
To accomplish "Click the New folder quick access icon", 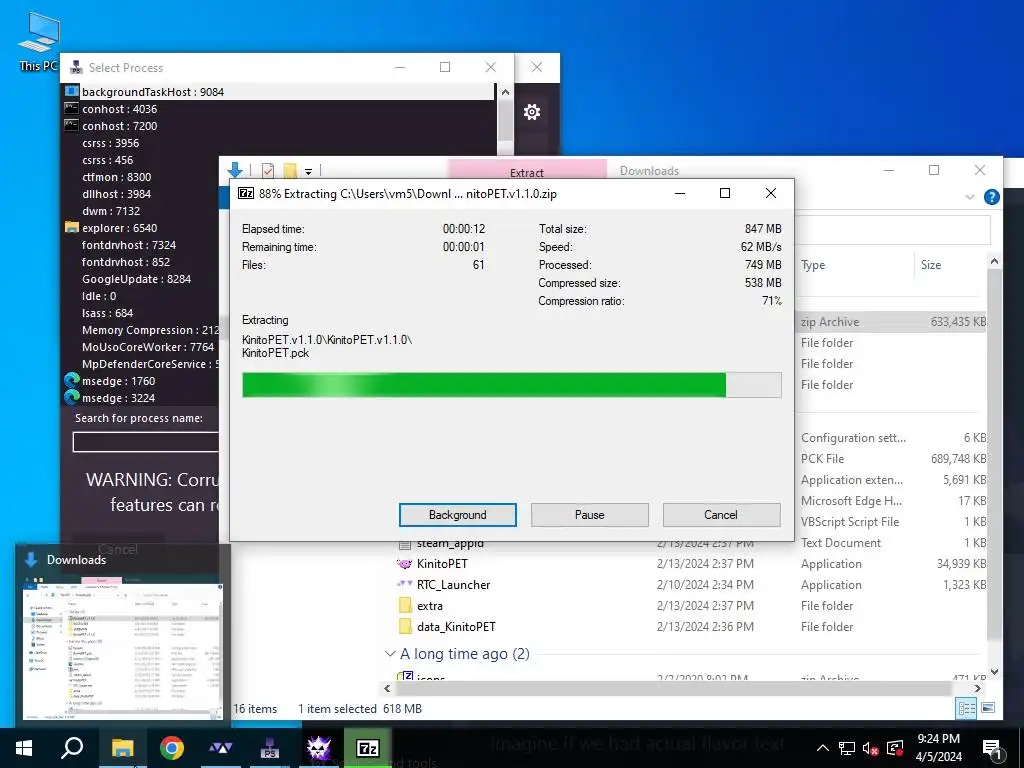I will click(x=290, y=170).
